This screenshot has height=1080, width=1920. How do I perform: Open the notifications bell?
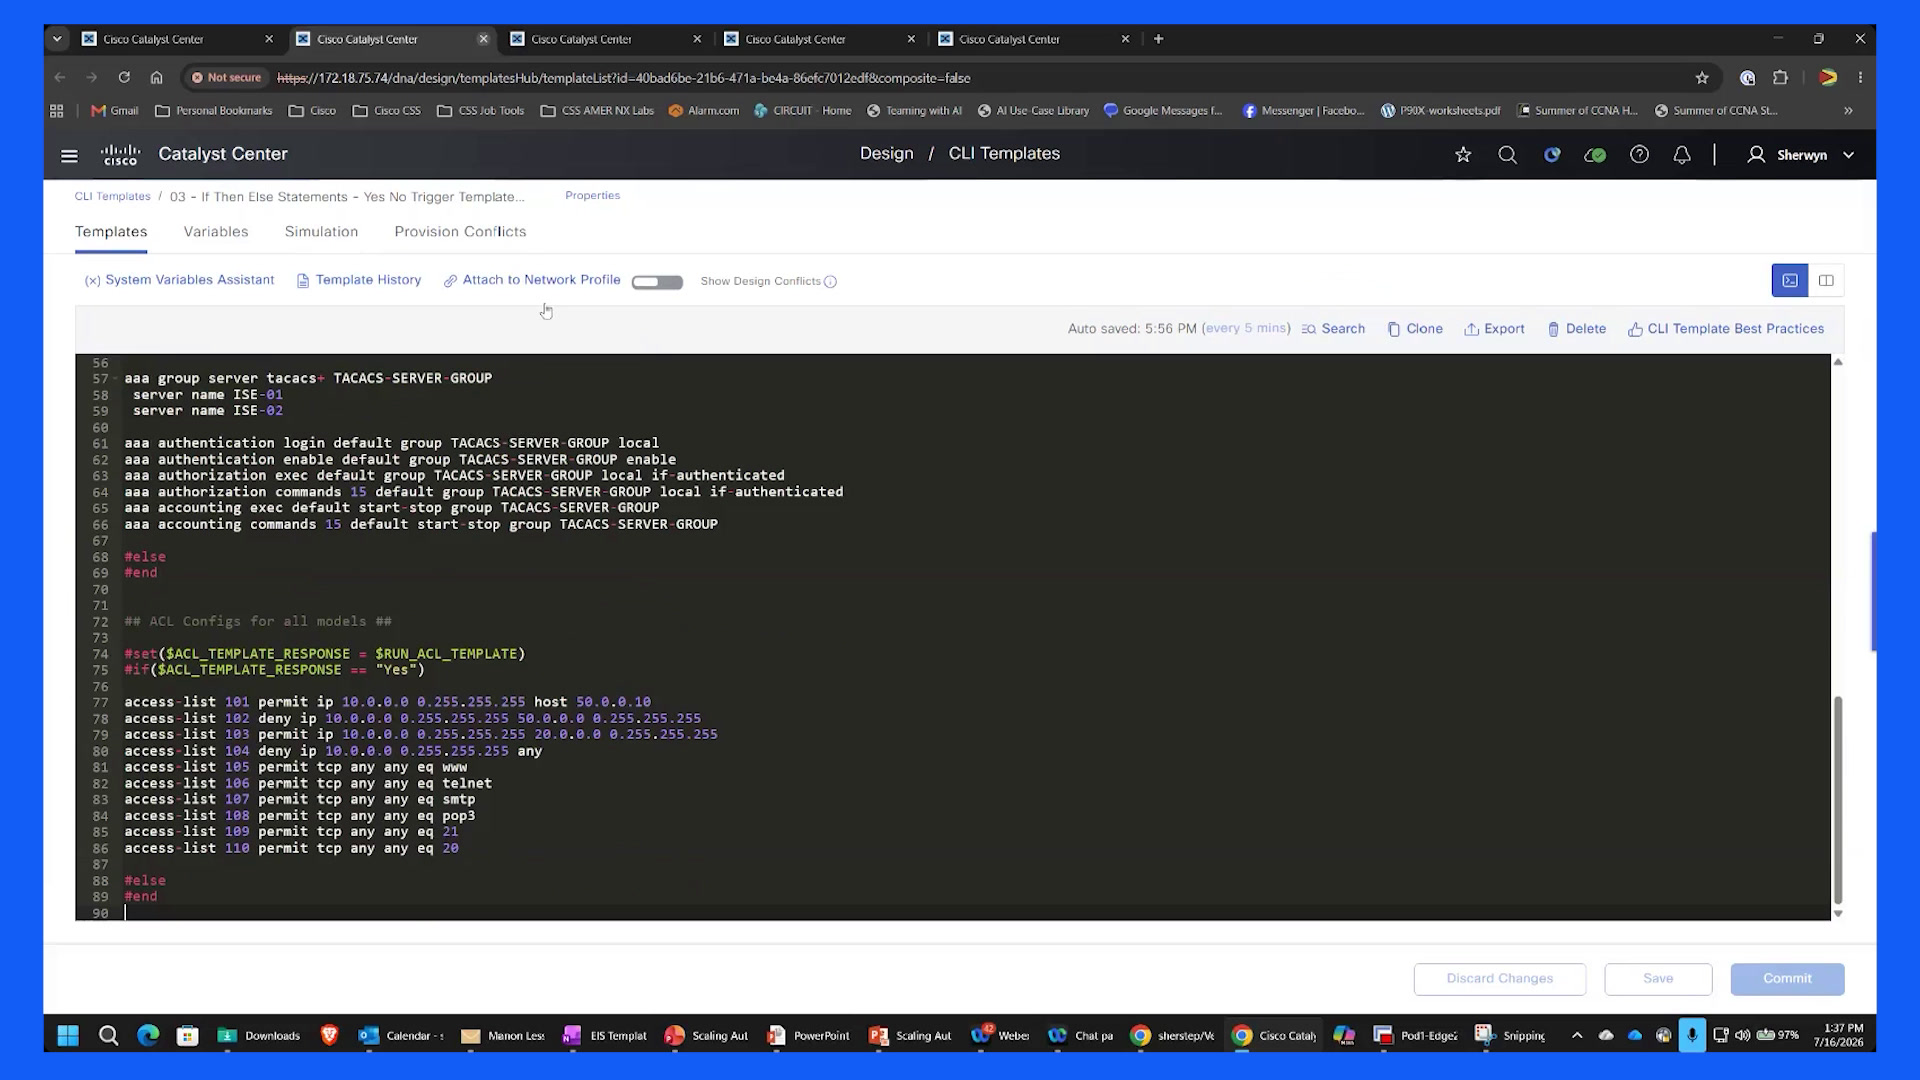pos(1682,155)
